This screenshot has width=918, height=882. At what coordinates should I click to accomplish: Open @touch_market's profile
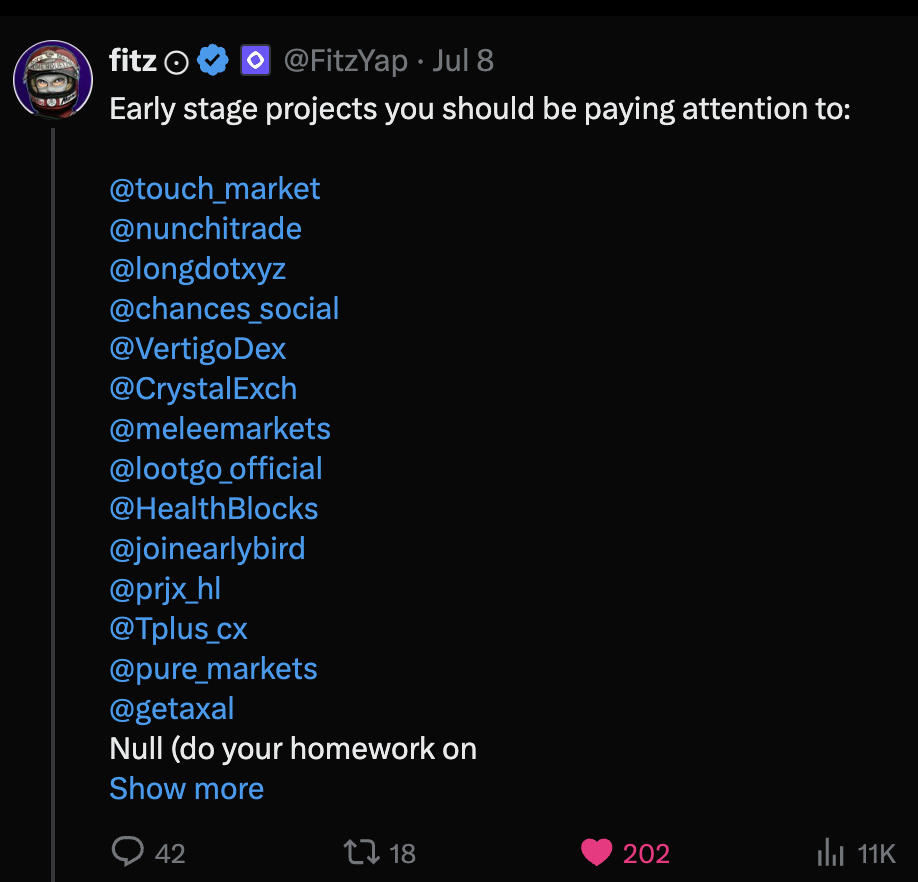click(x=214, y=188)
